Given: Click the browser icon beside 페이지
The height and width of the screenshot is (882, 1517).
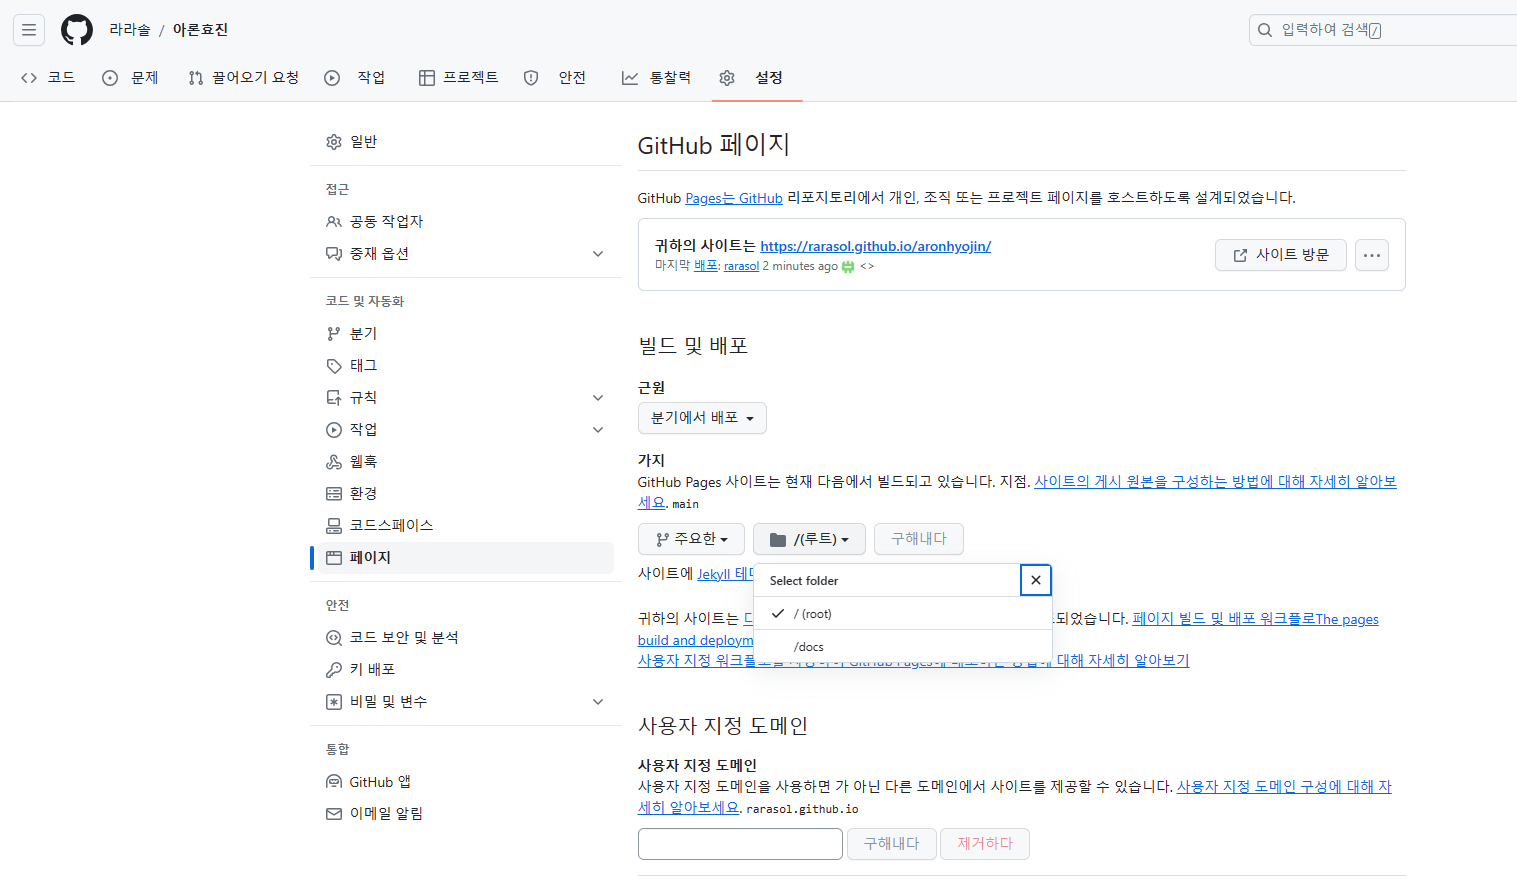Looking at the screenshot, I should coord(334,558).
